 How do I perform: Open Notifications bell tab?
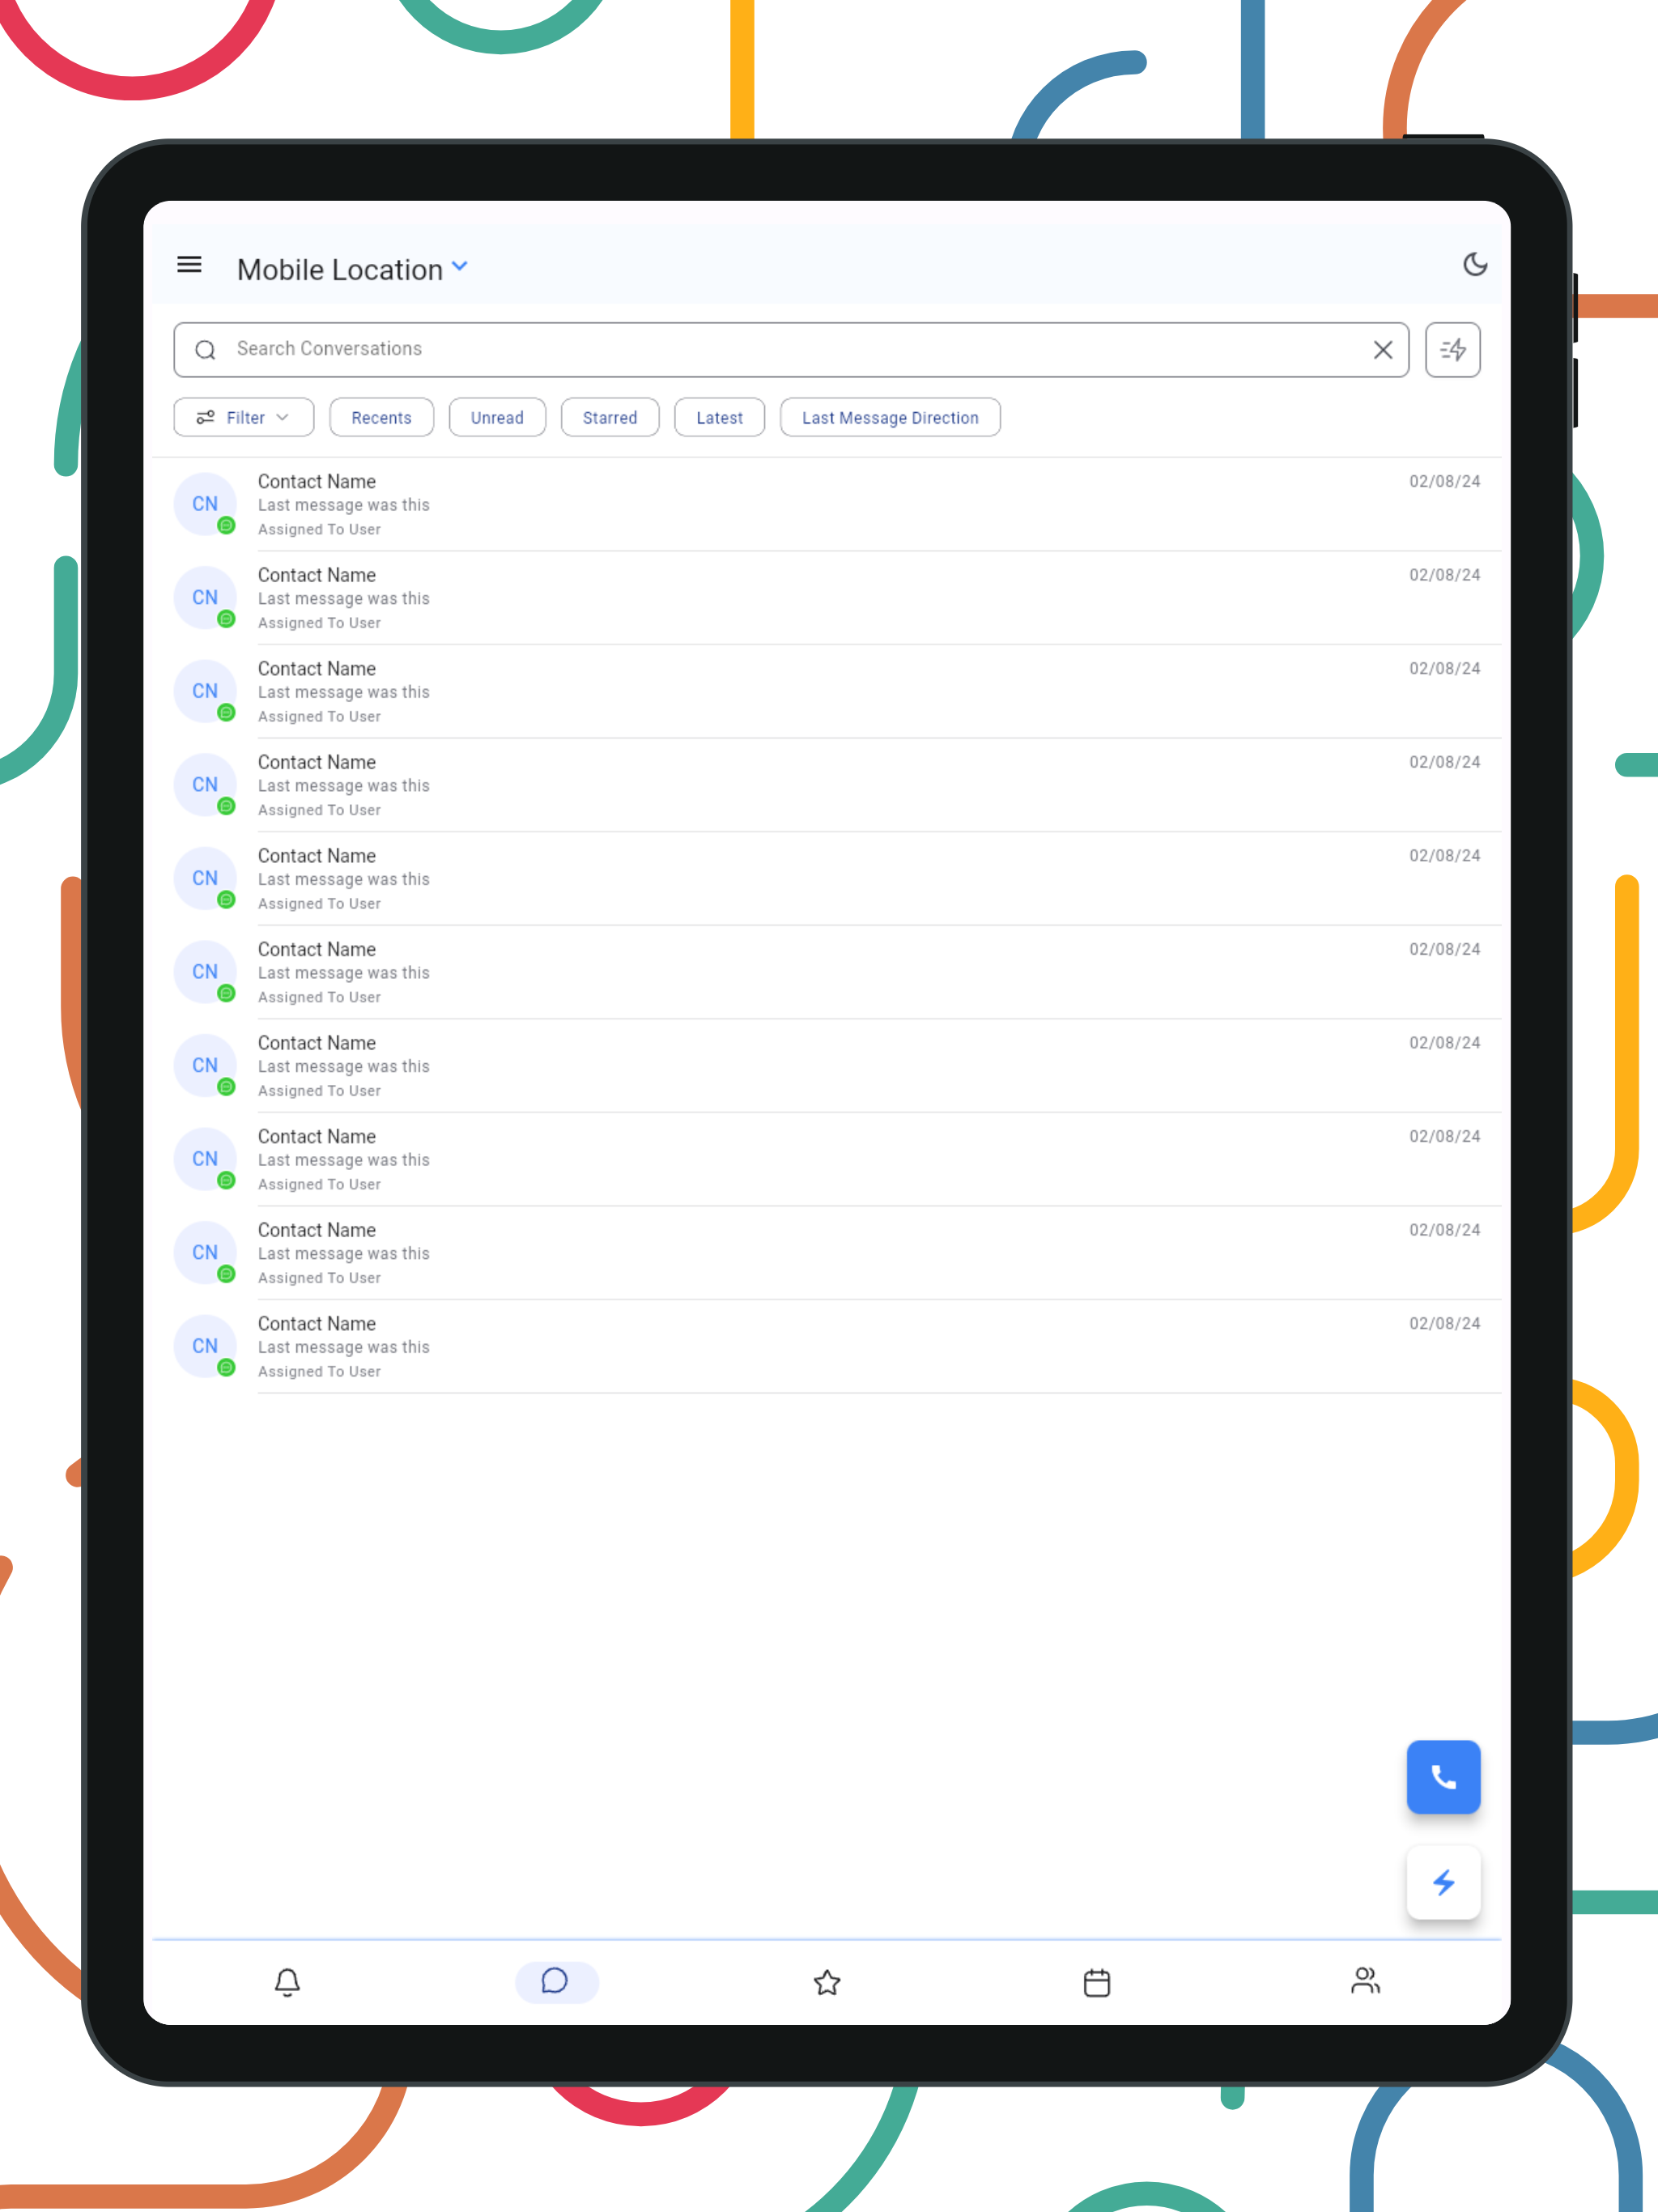287,1982
